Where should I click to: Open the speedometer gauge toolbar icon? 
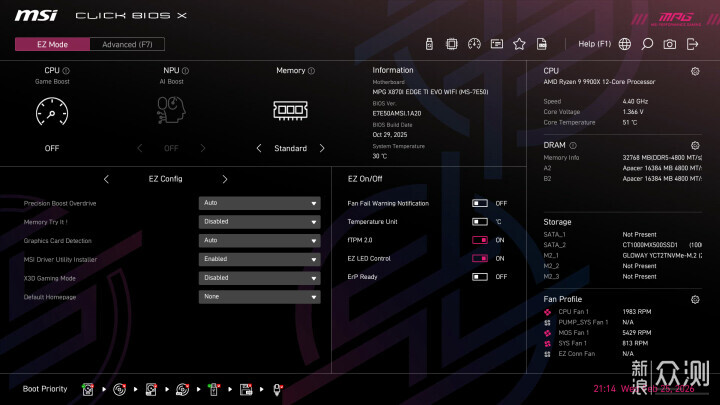474,44
